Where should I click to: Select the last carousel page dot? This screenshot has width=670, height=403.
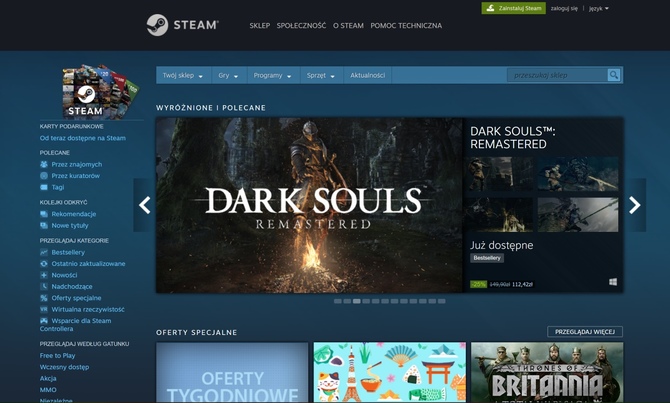(x=441, y=301)
